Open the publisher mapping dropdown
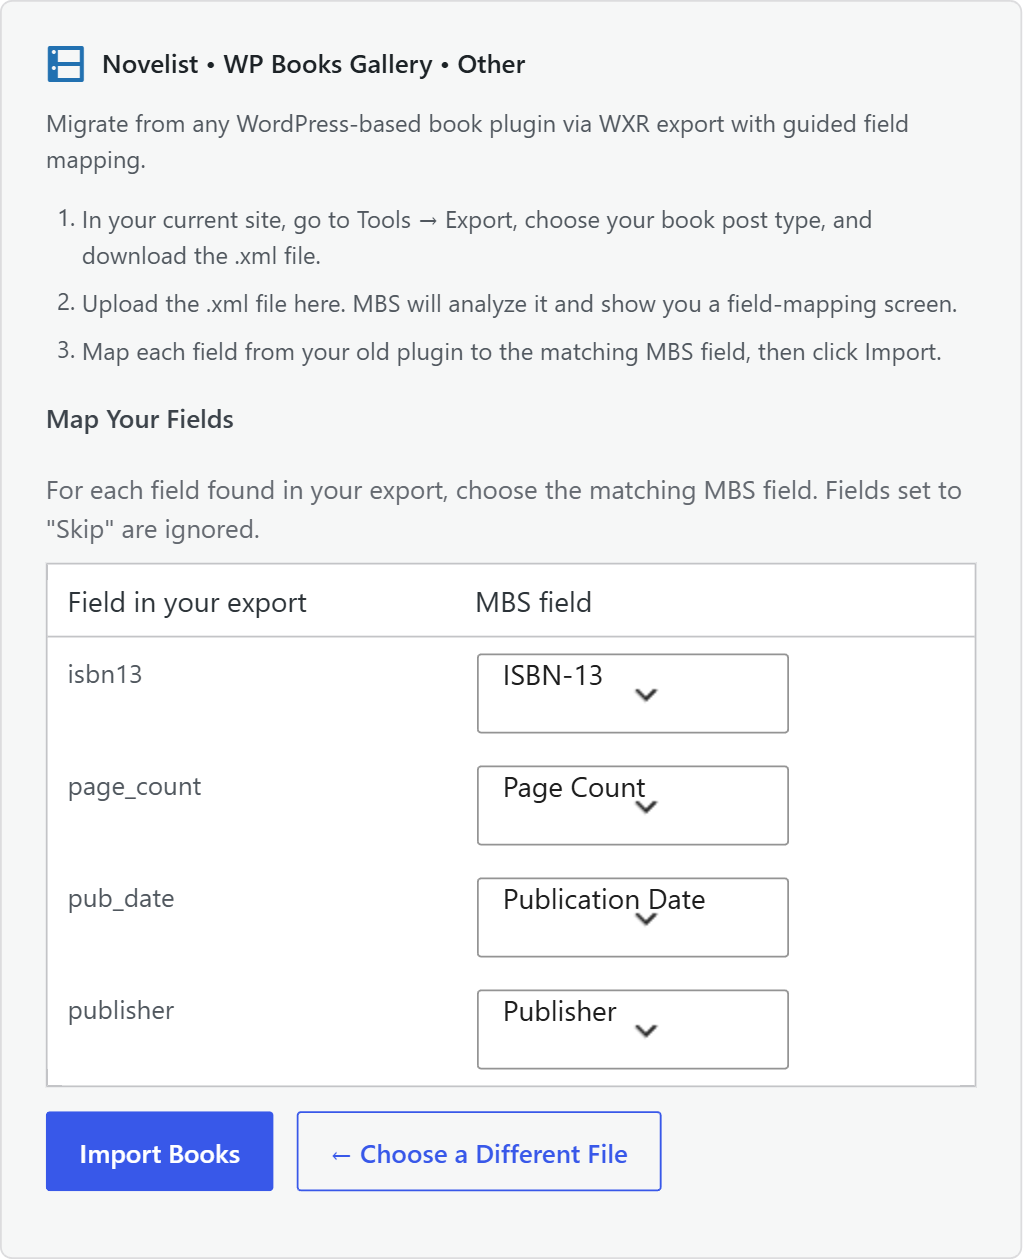The width and height of the screenshot is (1024, 1260). 633,1029
